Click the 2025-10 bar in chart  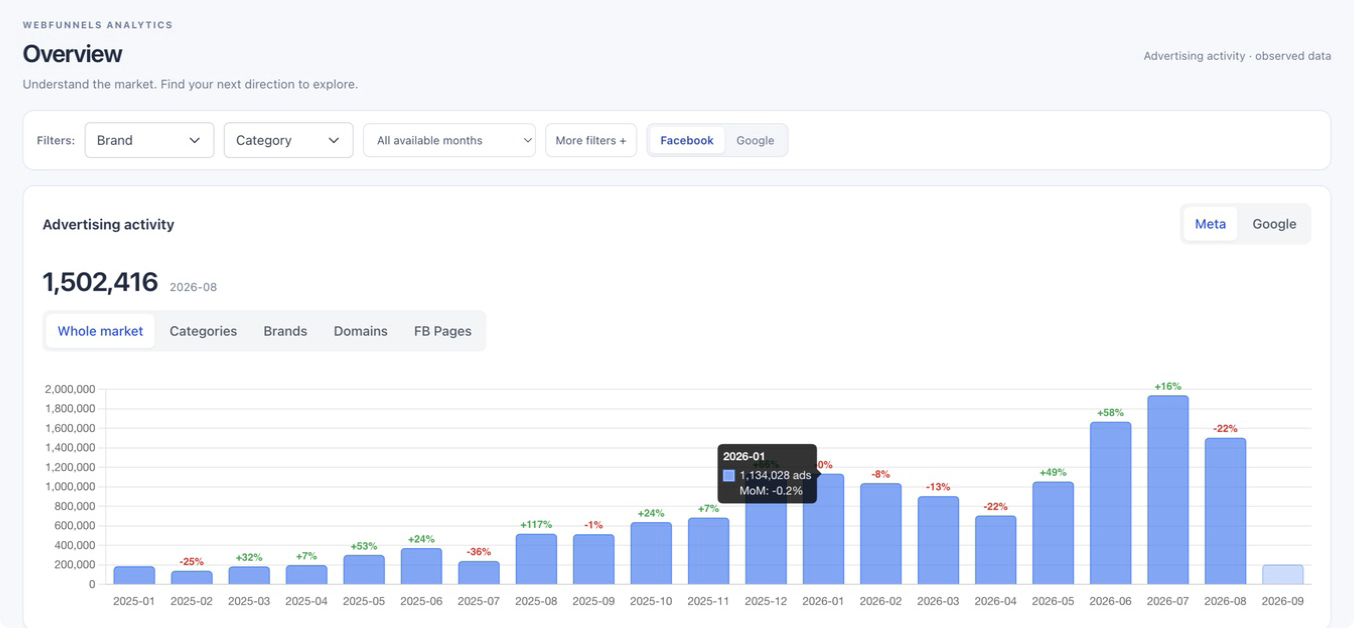[651, 553]
